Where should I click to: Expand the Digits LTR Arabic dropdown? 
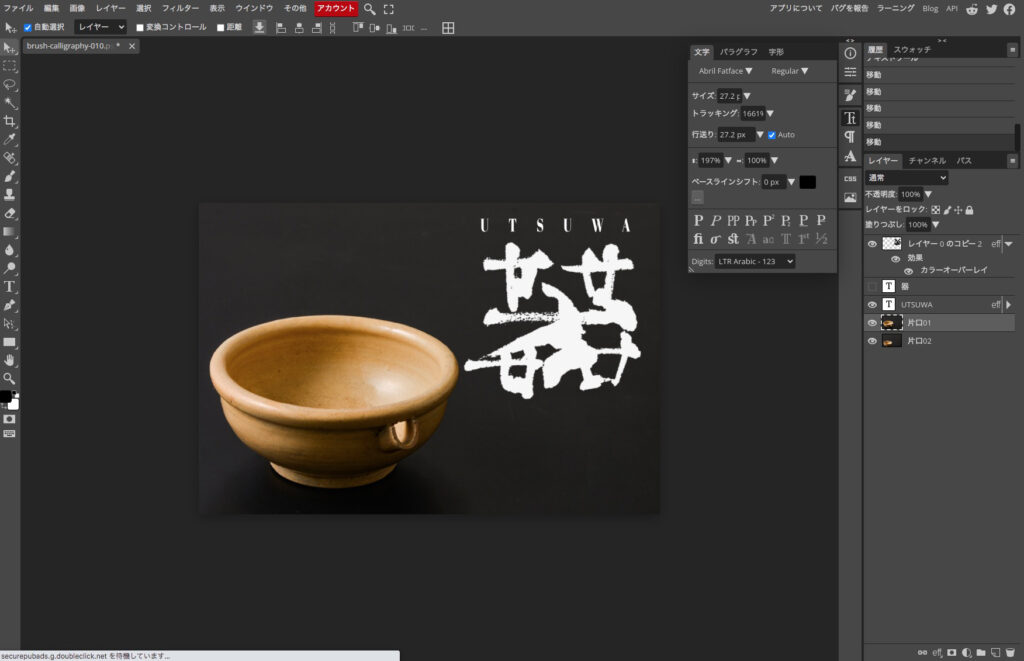click(755, 261)
